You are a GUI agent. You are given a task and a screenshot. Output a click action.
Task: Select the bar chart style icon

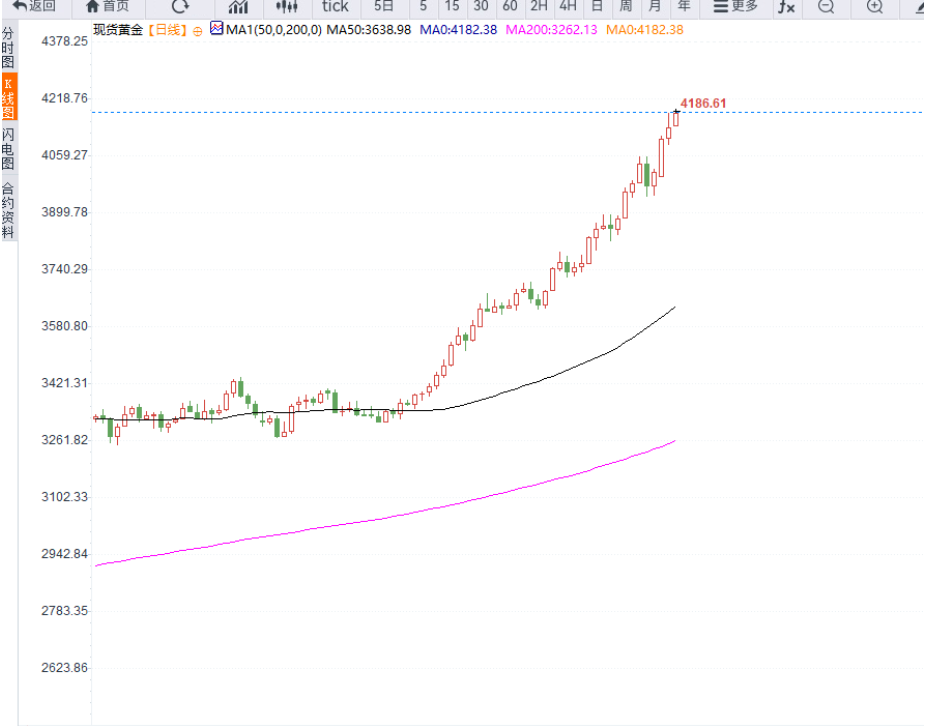point(238,7)
